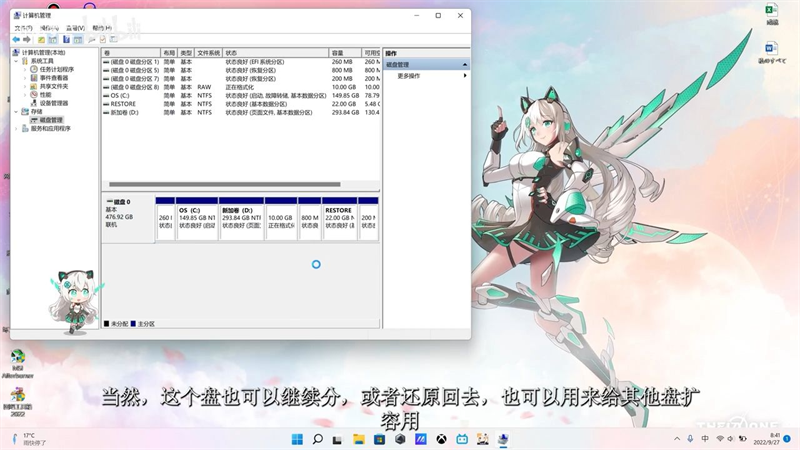Screen dimensions: 800x450
Task: Select the RESTORE volume row
Action: pos(241,104)
